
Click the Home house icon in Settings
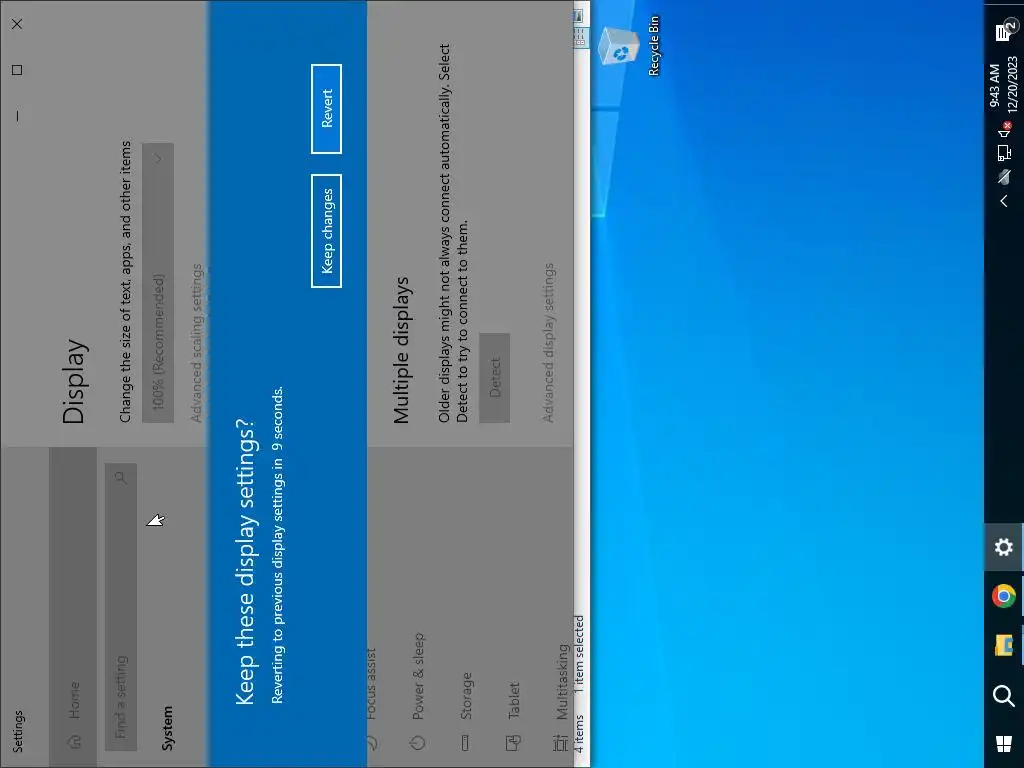coord(74,742)
